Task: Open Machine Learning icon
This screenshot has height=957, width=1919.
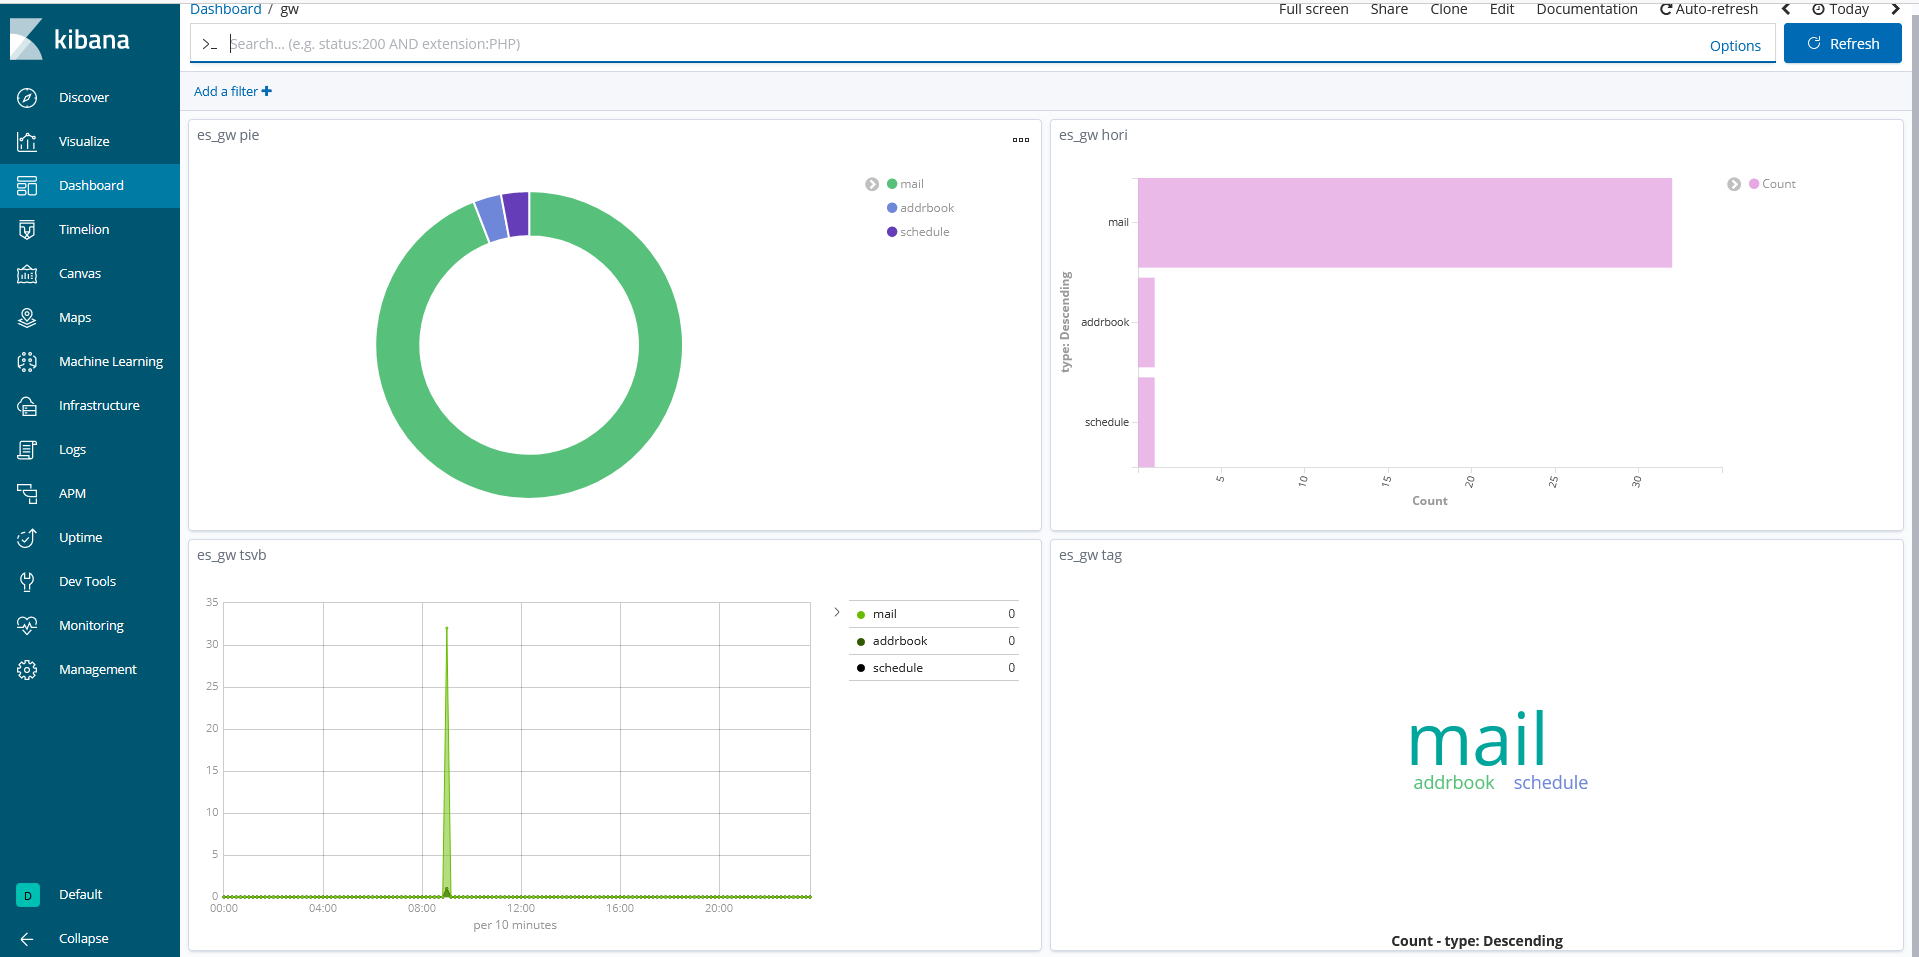Action: (x=27, y=361)
